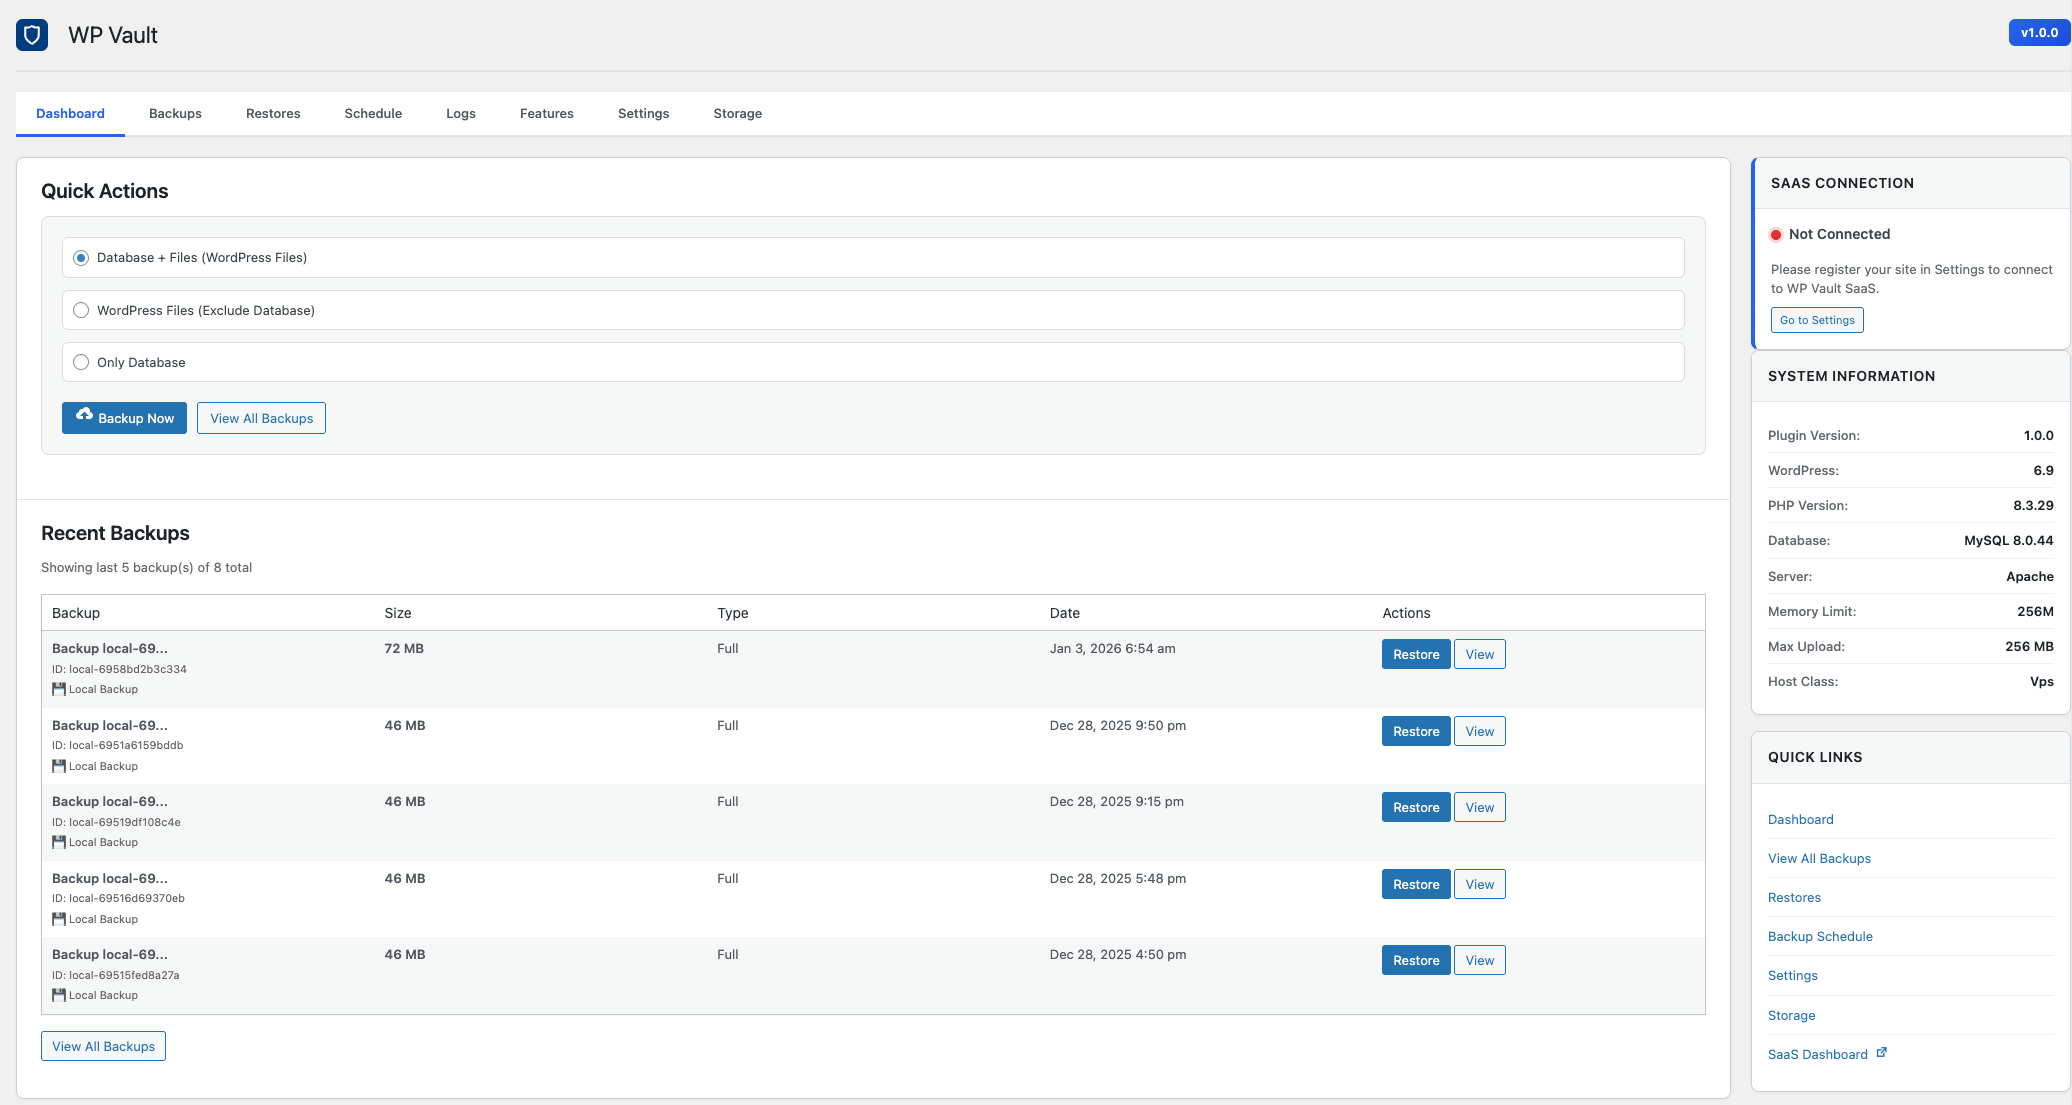
Task: Open the Settings tab
Action: (x=644, y=114)
